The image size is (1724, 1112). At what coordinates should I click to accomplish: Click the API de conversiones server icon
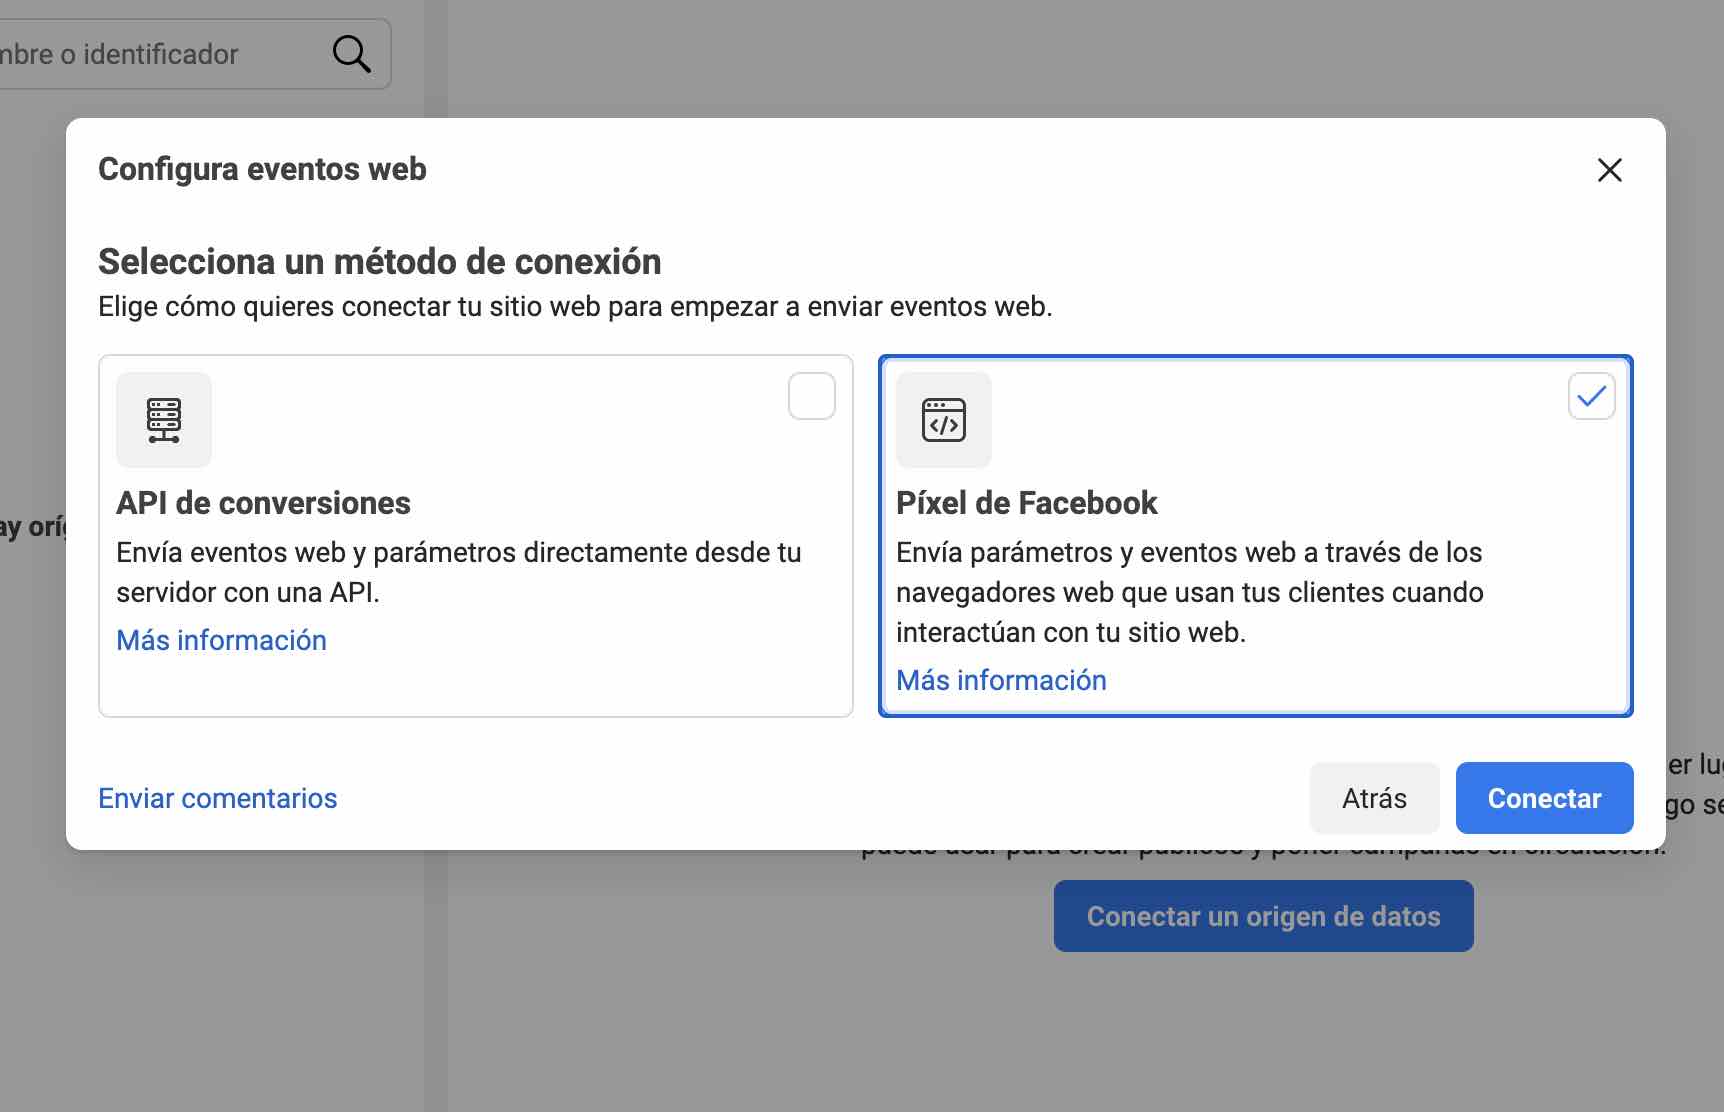[164, 420]
